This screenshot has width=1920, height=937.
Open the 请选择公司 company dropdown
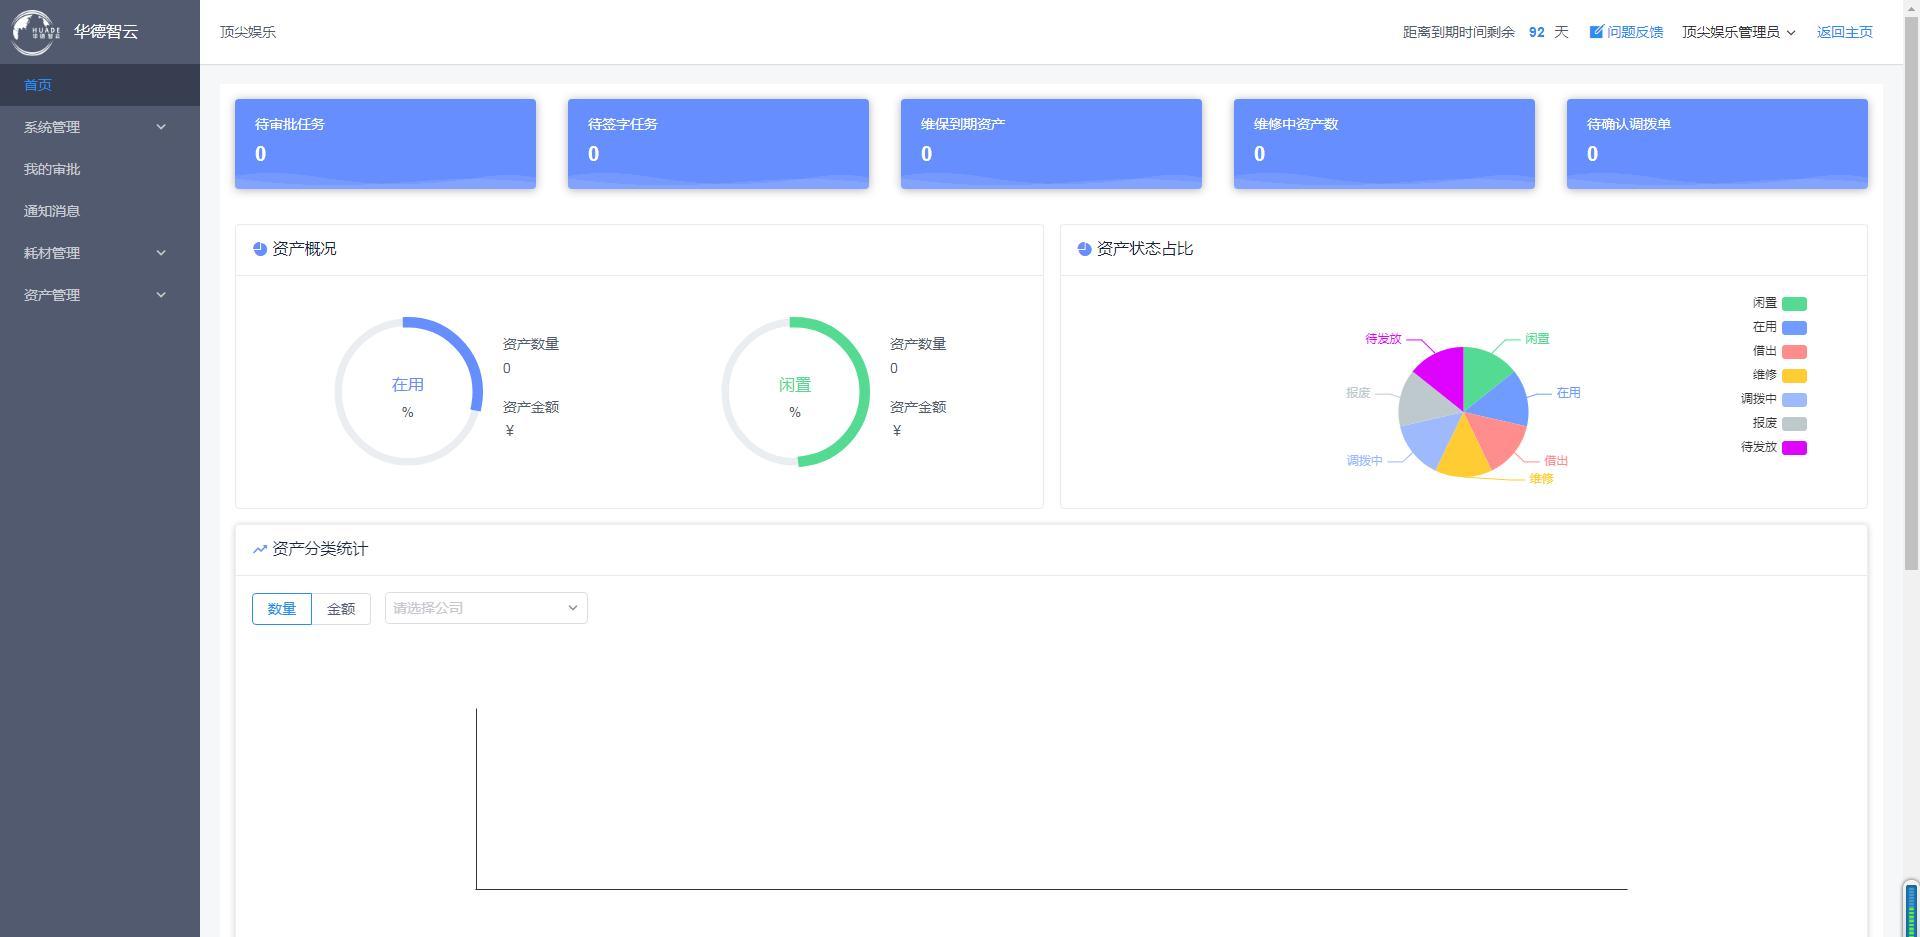point(486,608)
